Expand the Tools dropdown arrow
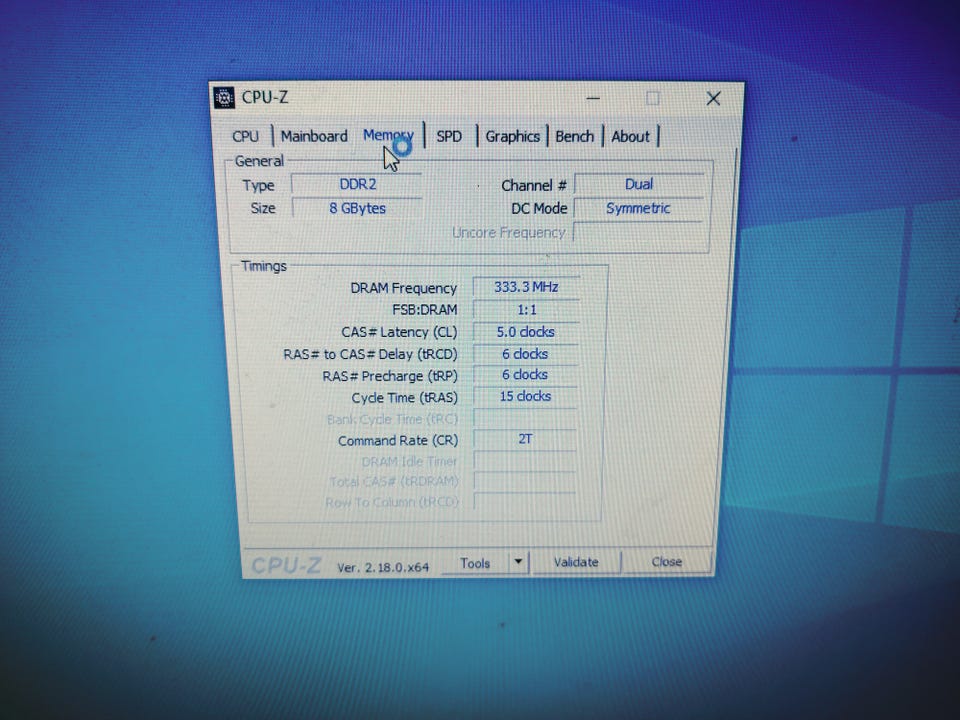 pyautogui.click(x=518, y=561)
